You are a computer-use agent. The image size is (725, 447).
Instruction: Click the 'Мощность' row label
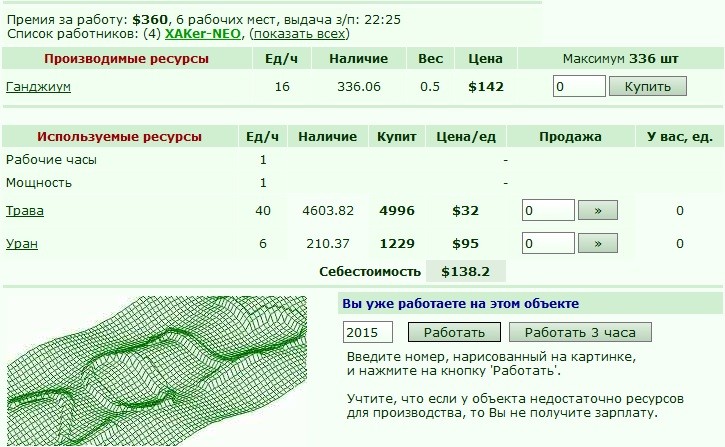(39, 183)
